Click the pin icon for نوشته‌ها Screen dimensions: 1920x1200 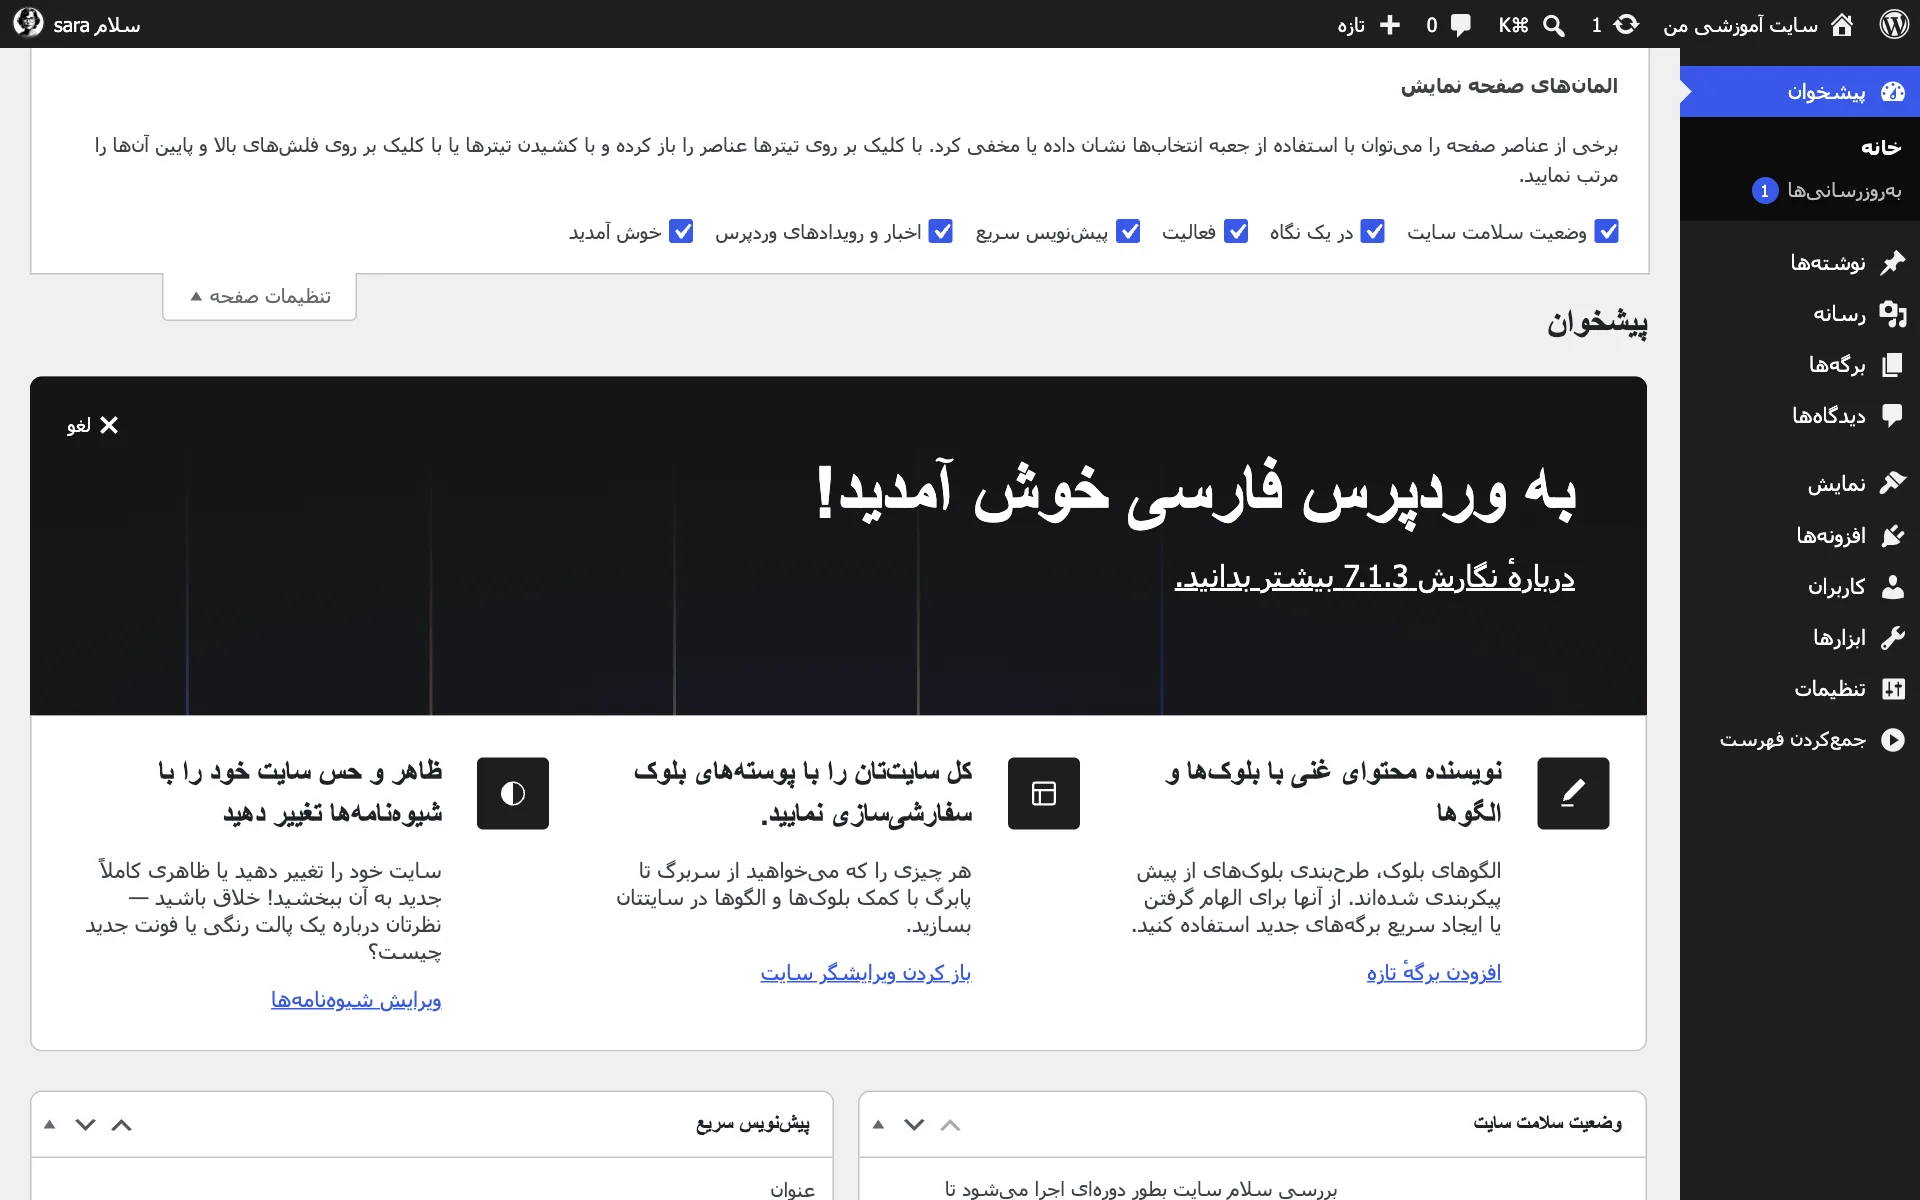1893,263
